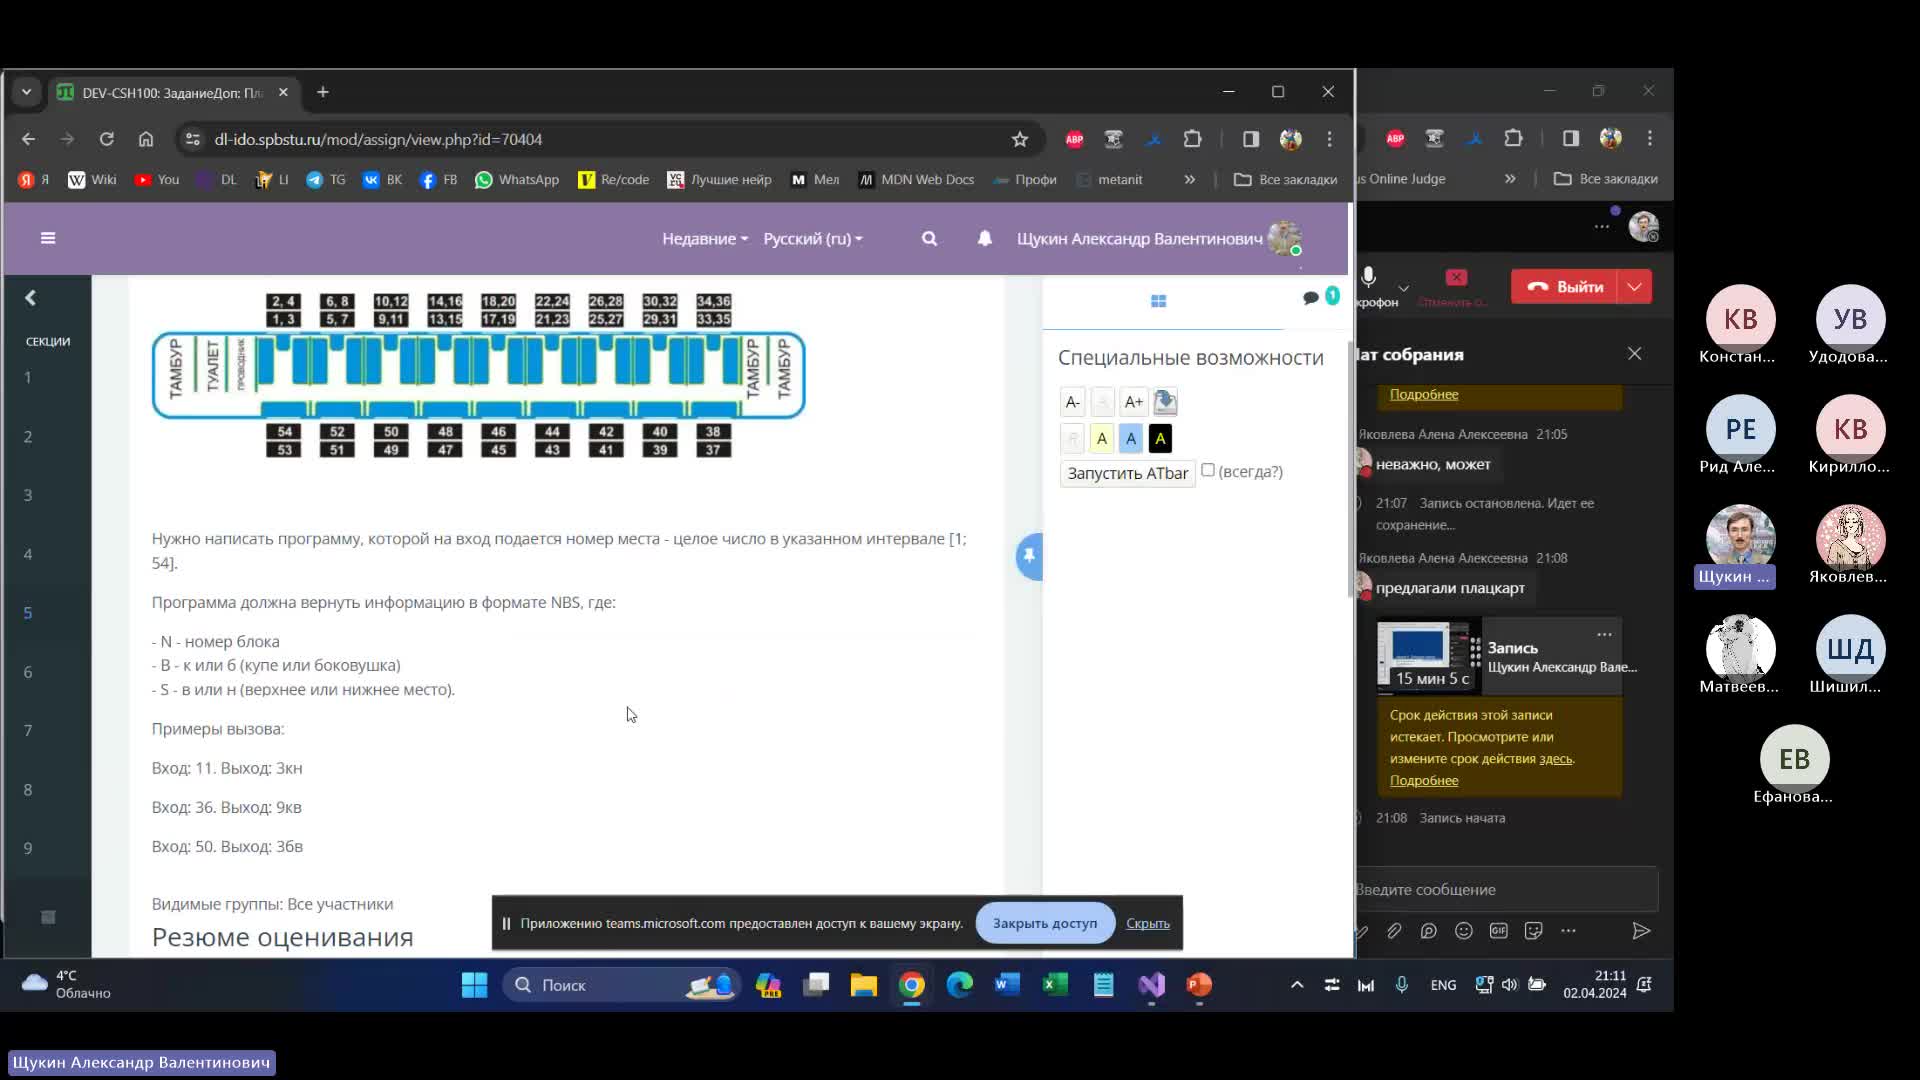Open the здесь expiration link
The height and width of the screenshot is (1080, 1920).
1555,759
